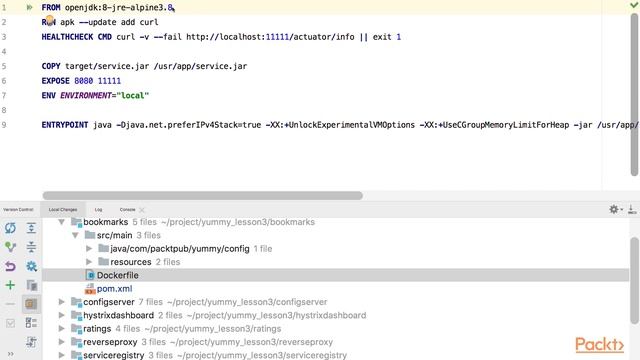Click the configserver module folder icon

point(76,302)
